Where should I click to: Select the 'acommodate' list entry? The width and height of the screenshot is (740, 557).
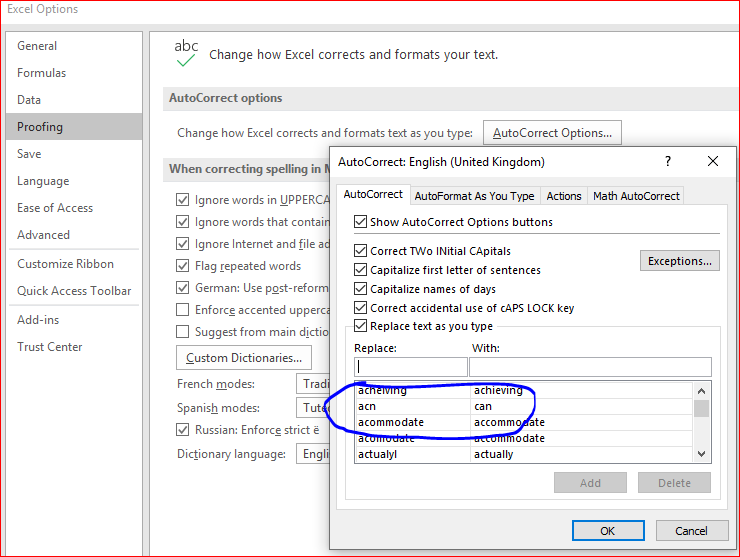point(523,422)
